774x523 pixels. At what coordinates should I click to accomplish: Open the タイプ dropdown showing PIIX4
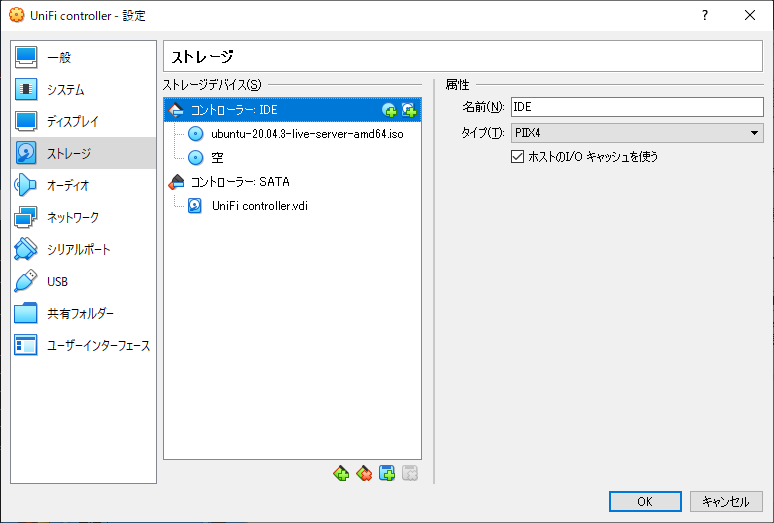[637, 133]
